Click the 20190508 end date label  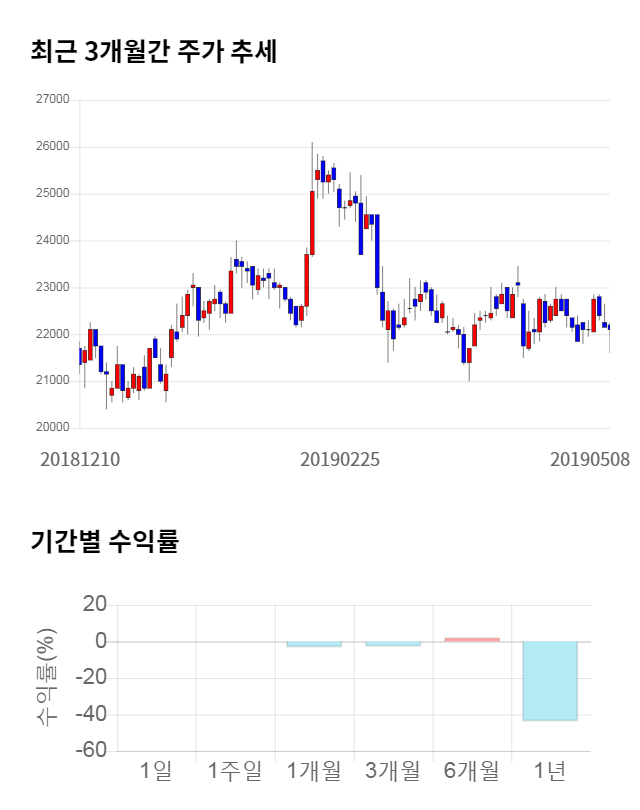[x=590, y=460]
